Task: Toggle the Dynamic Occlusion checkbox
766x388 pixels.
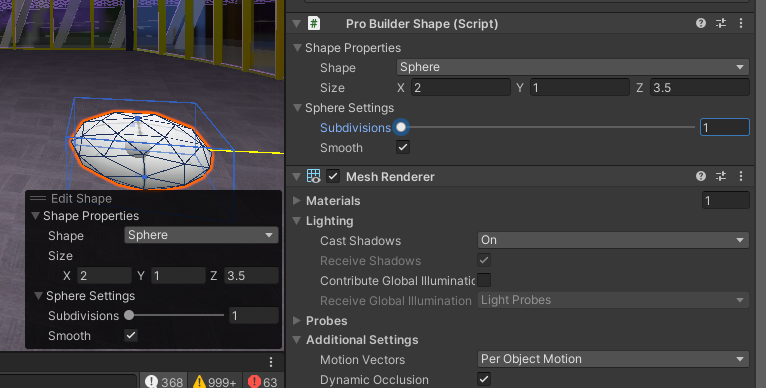Action: click(x=484, y=379)
